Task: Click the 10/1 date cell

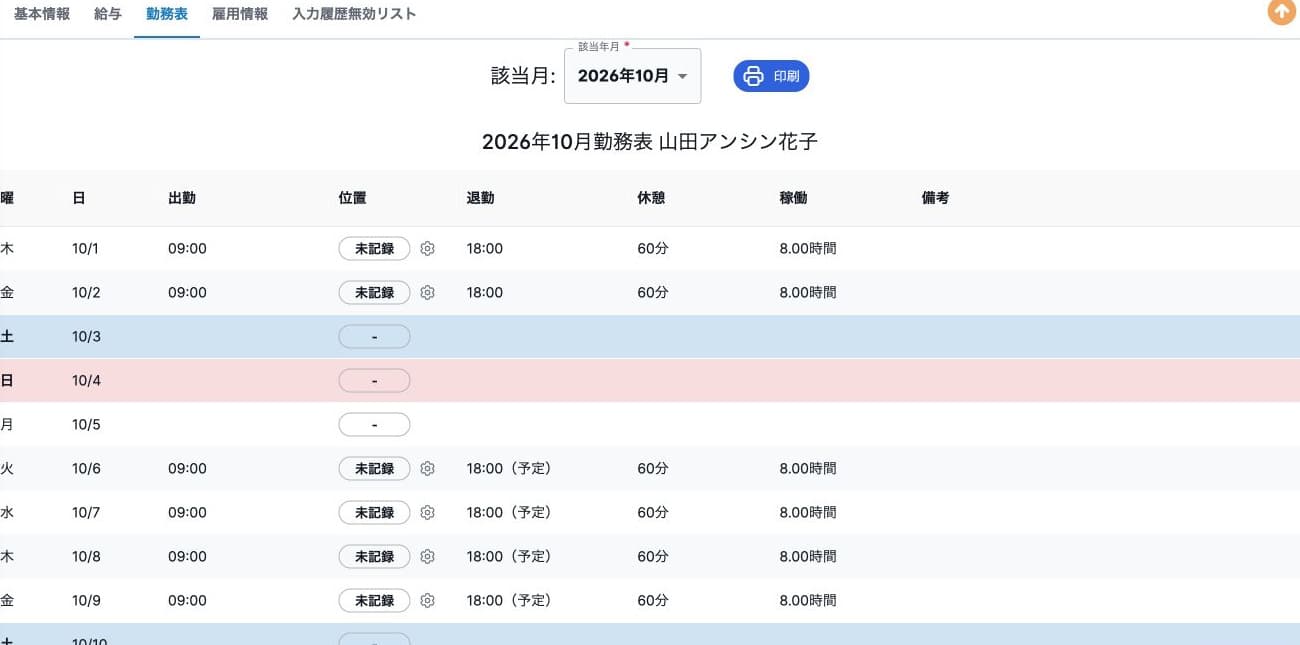Action: pos(86,249)
